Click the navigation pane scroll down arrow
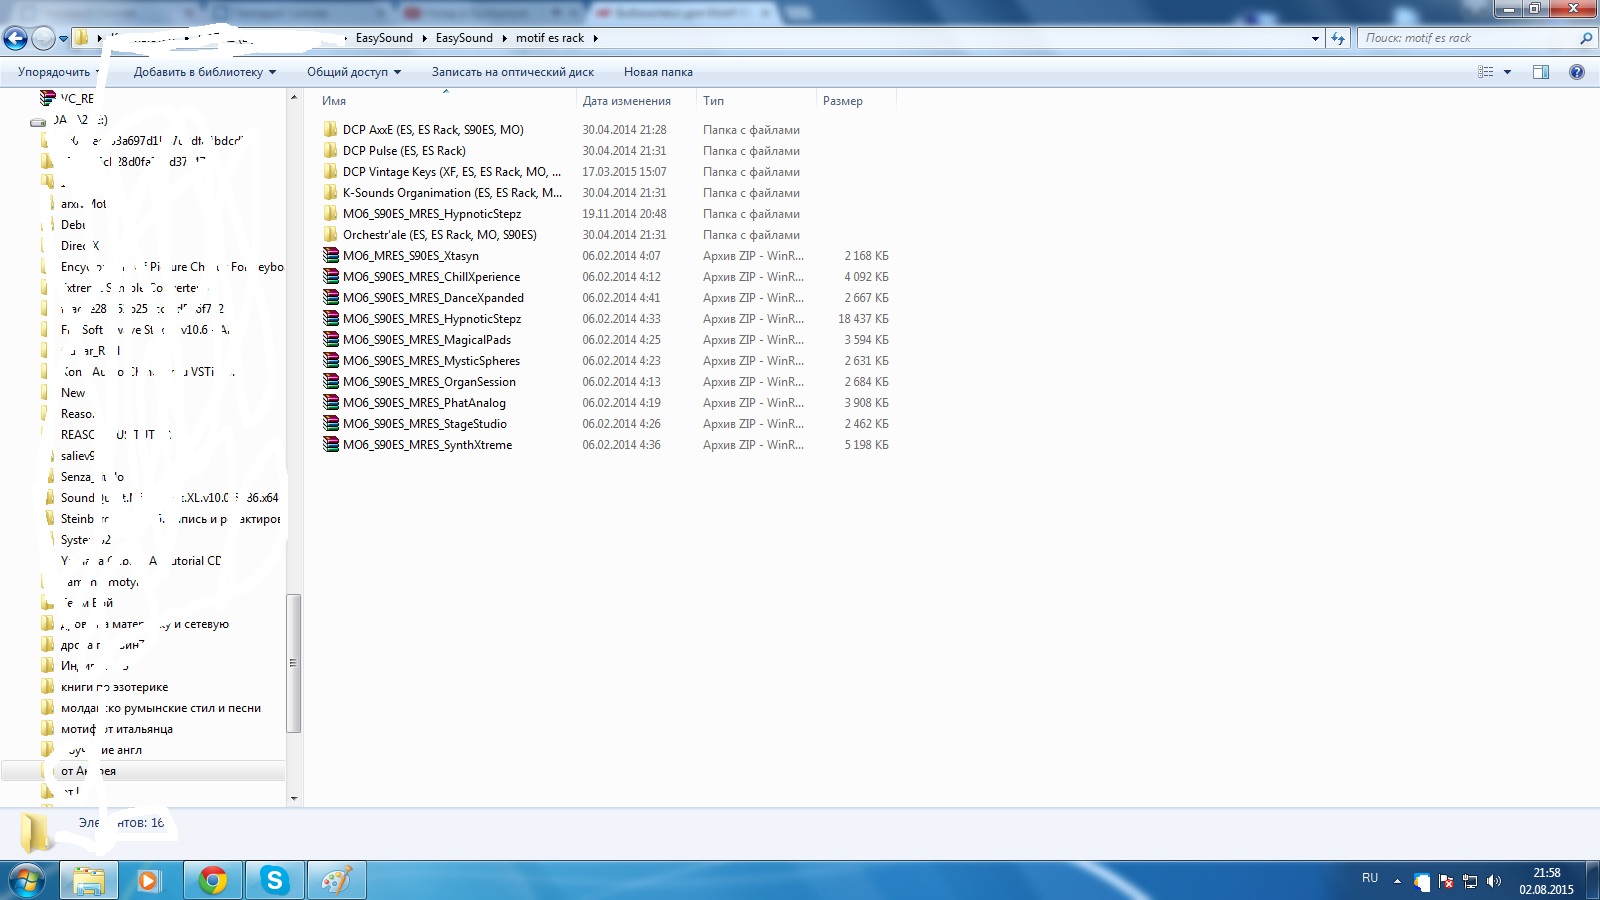Image resolution: width=1600 pixels, height=900 pixels. coord(294,798)
